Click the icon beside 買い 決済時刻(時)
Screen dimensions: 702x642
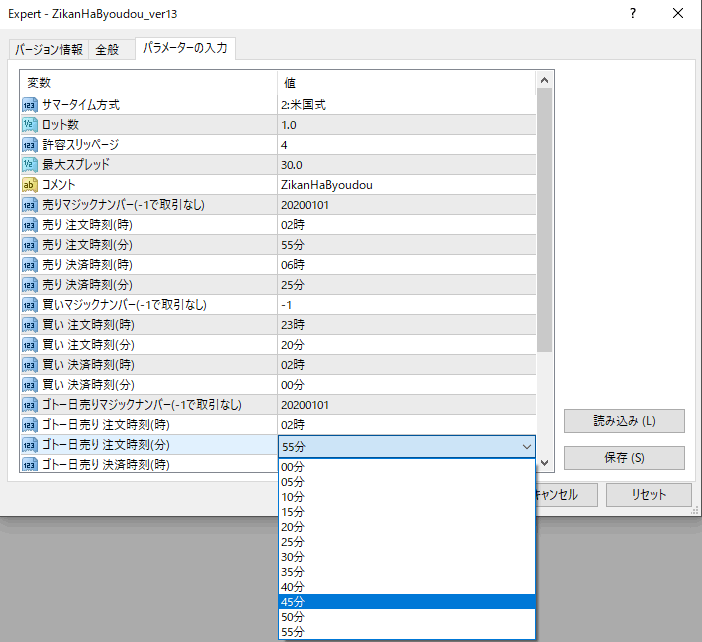coord(30,365)
